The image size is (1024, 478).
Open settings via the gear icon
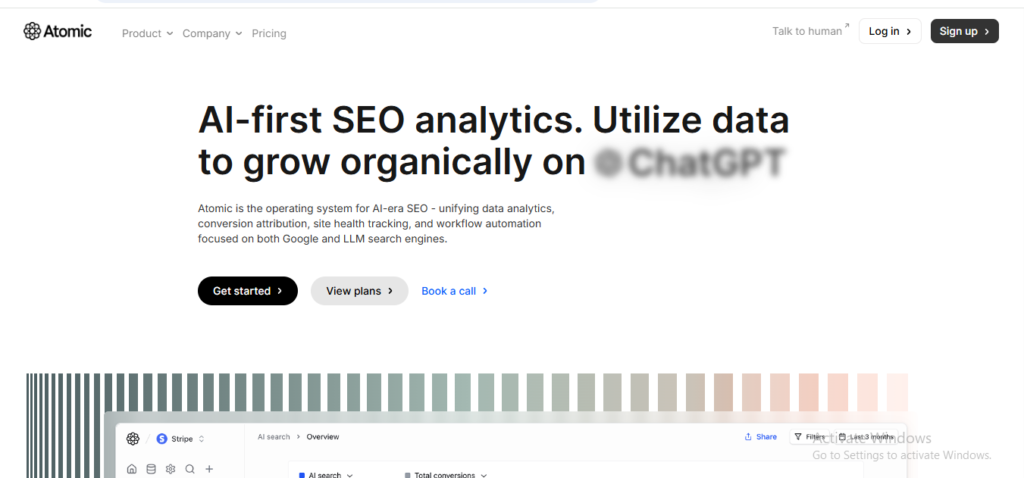click(x=171, y=469)
